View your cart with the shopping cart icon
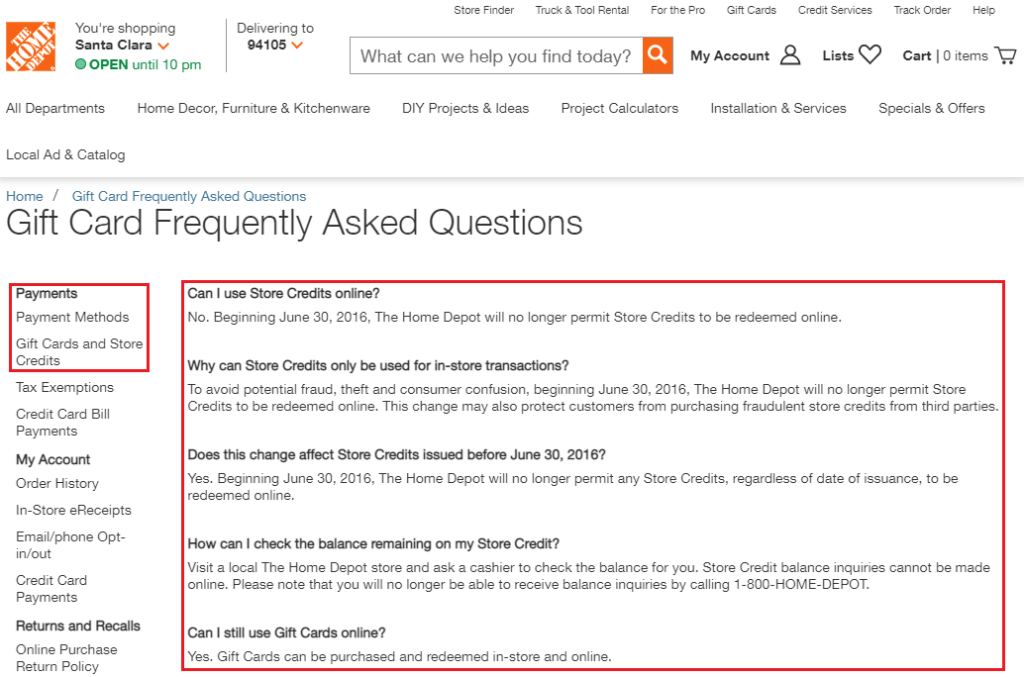The height and width of the screenshot is (677, 1024). tap(1005, 55)
